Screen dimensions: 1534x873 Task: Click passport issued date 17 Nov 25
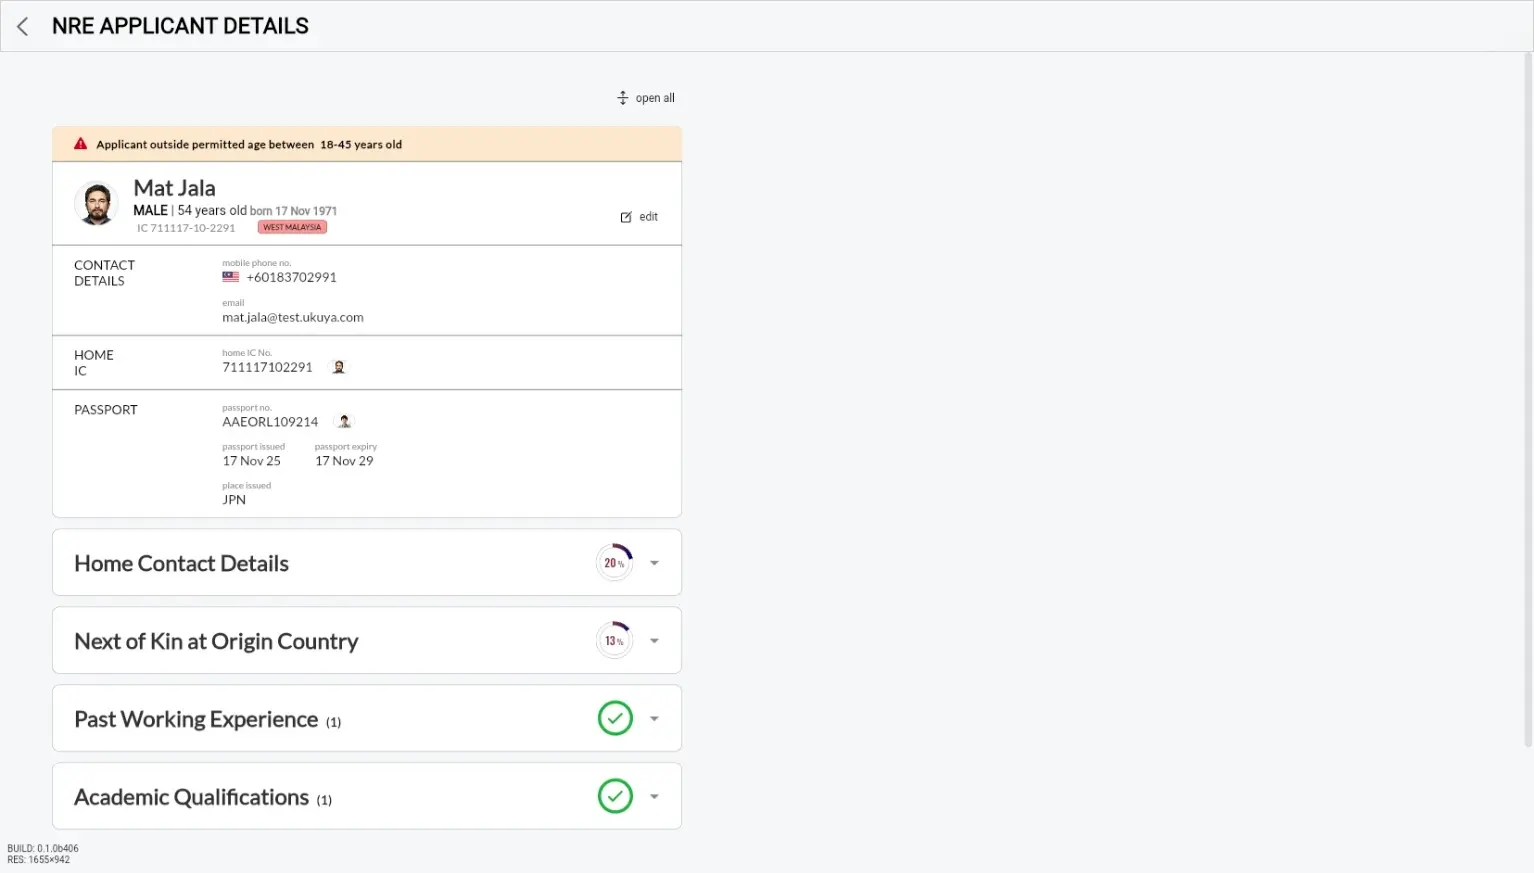(x=252, y=461)
